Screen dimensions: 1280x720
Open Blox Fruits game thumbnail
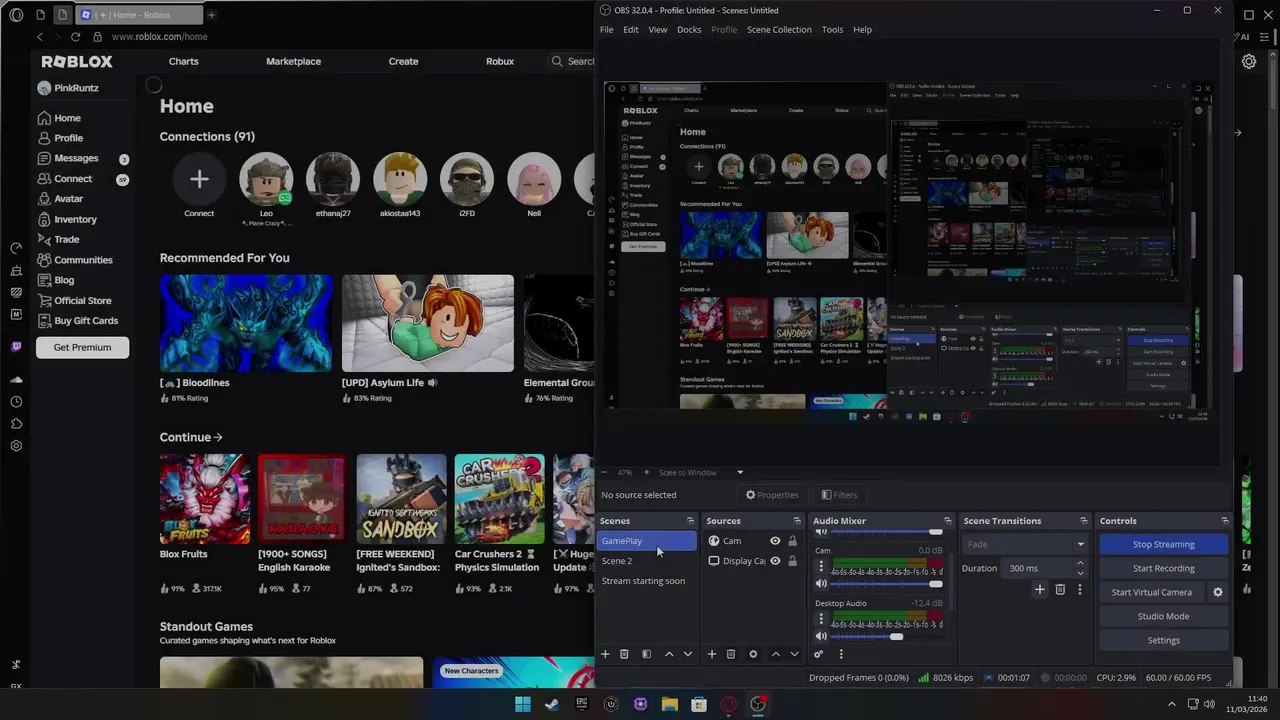[x=205, y=499]
